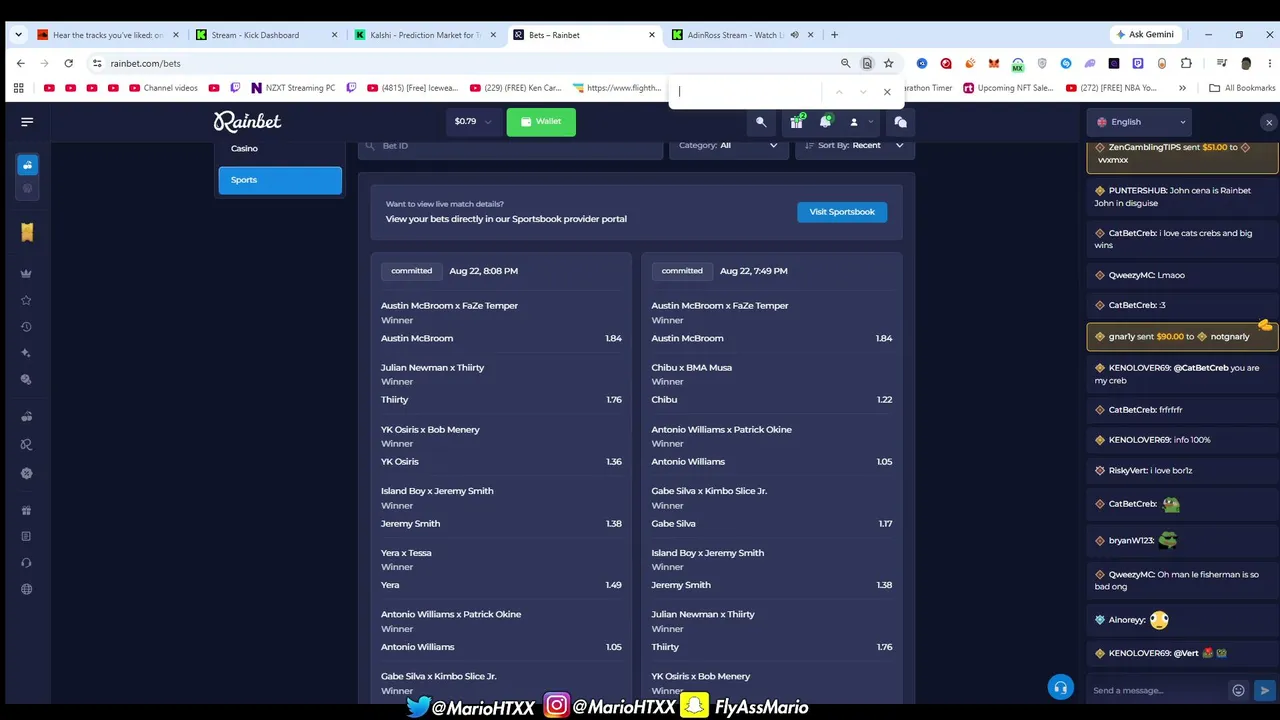Toggle the chat bubbles icon
The width and height of the screenshot is (1280, 720).
[900, 122]
